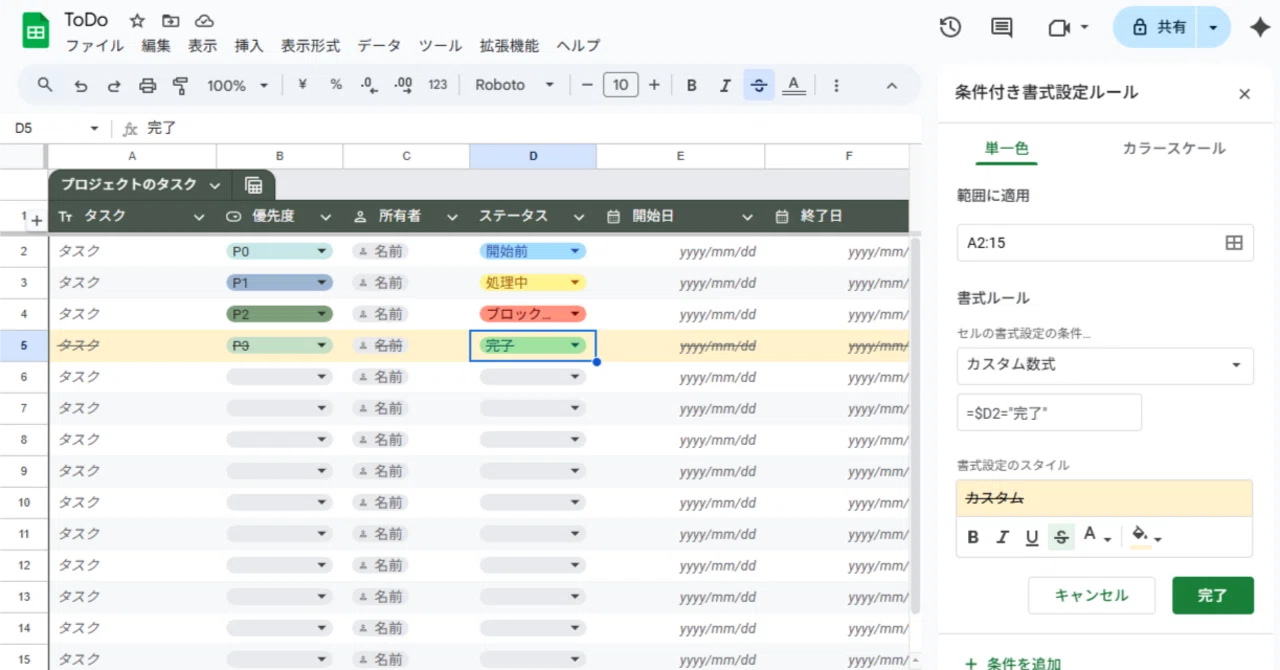Click the search magnifier in toolbar

44,85
